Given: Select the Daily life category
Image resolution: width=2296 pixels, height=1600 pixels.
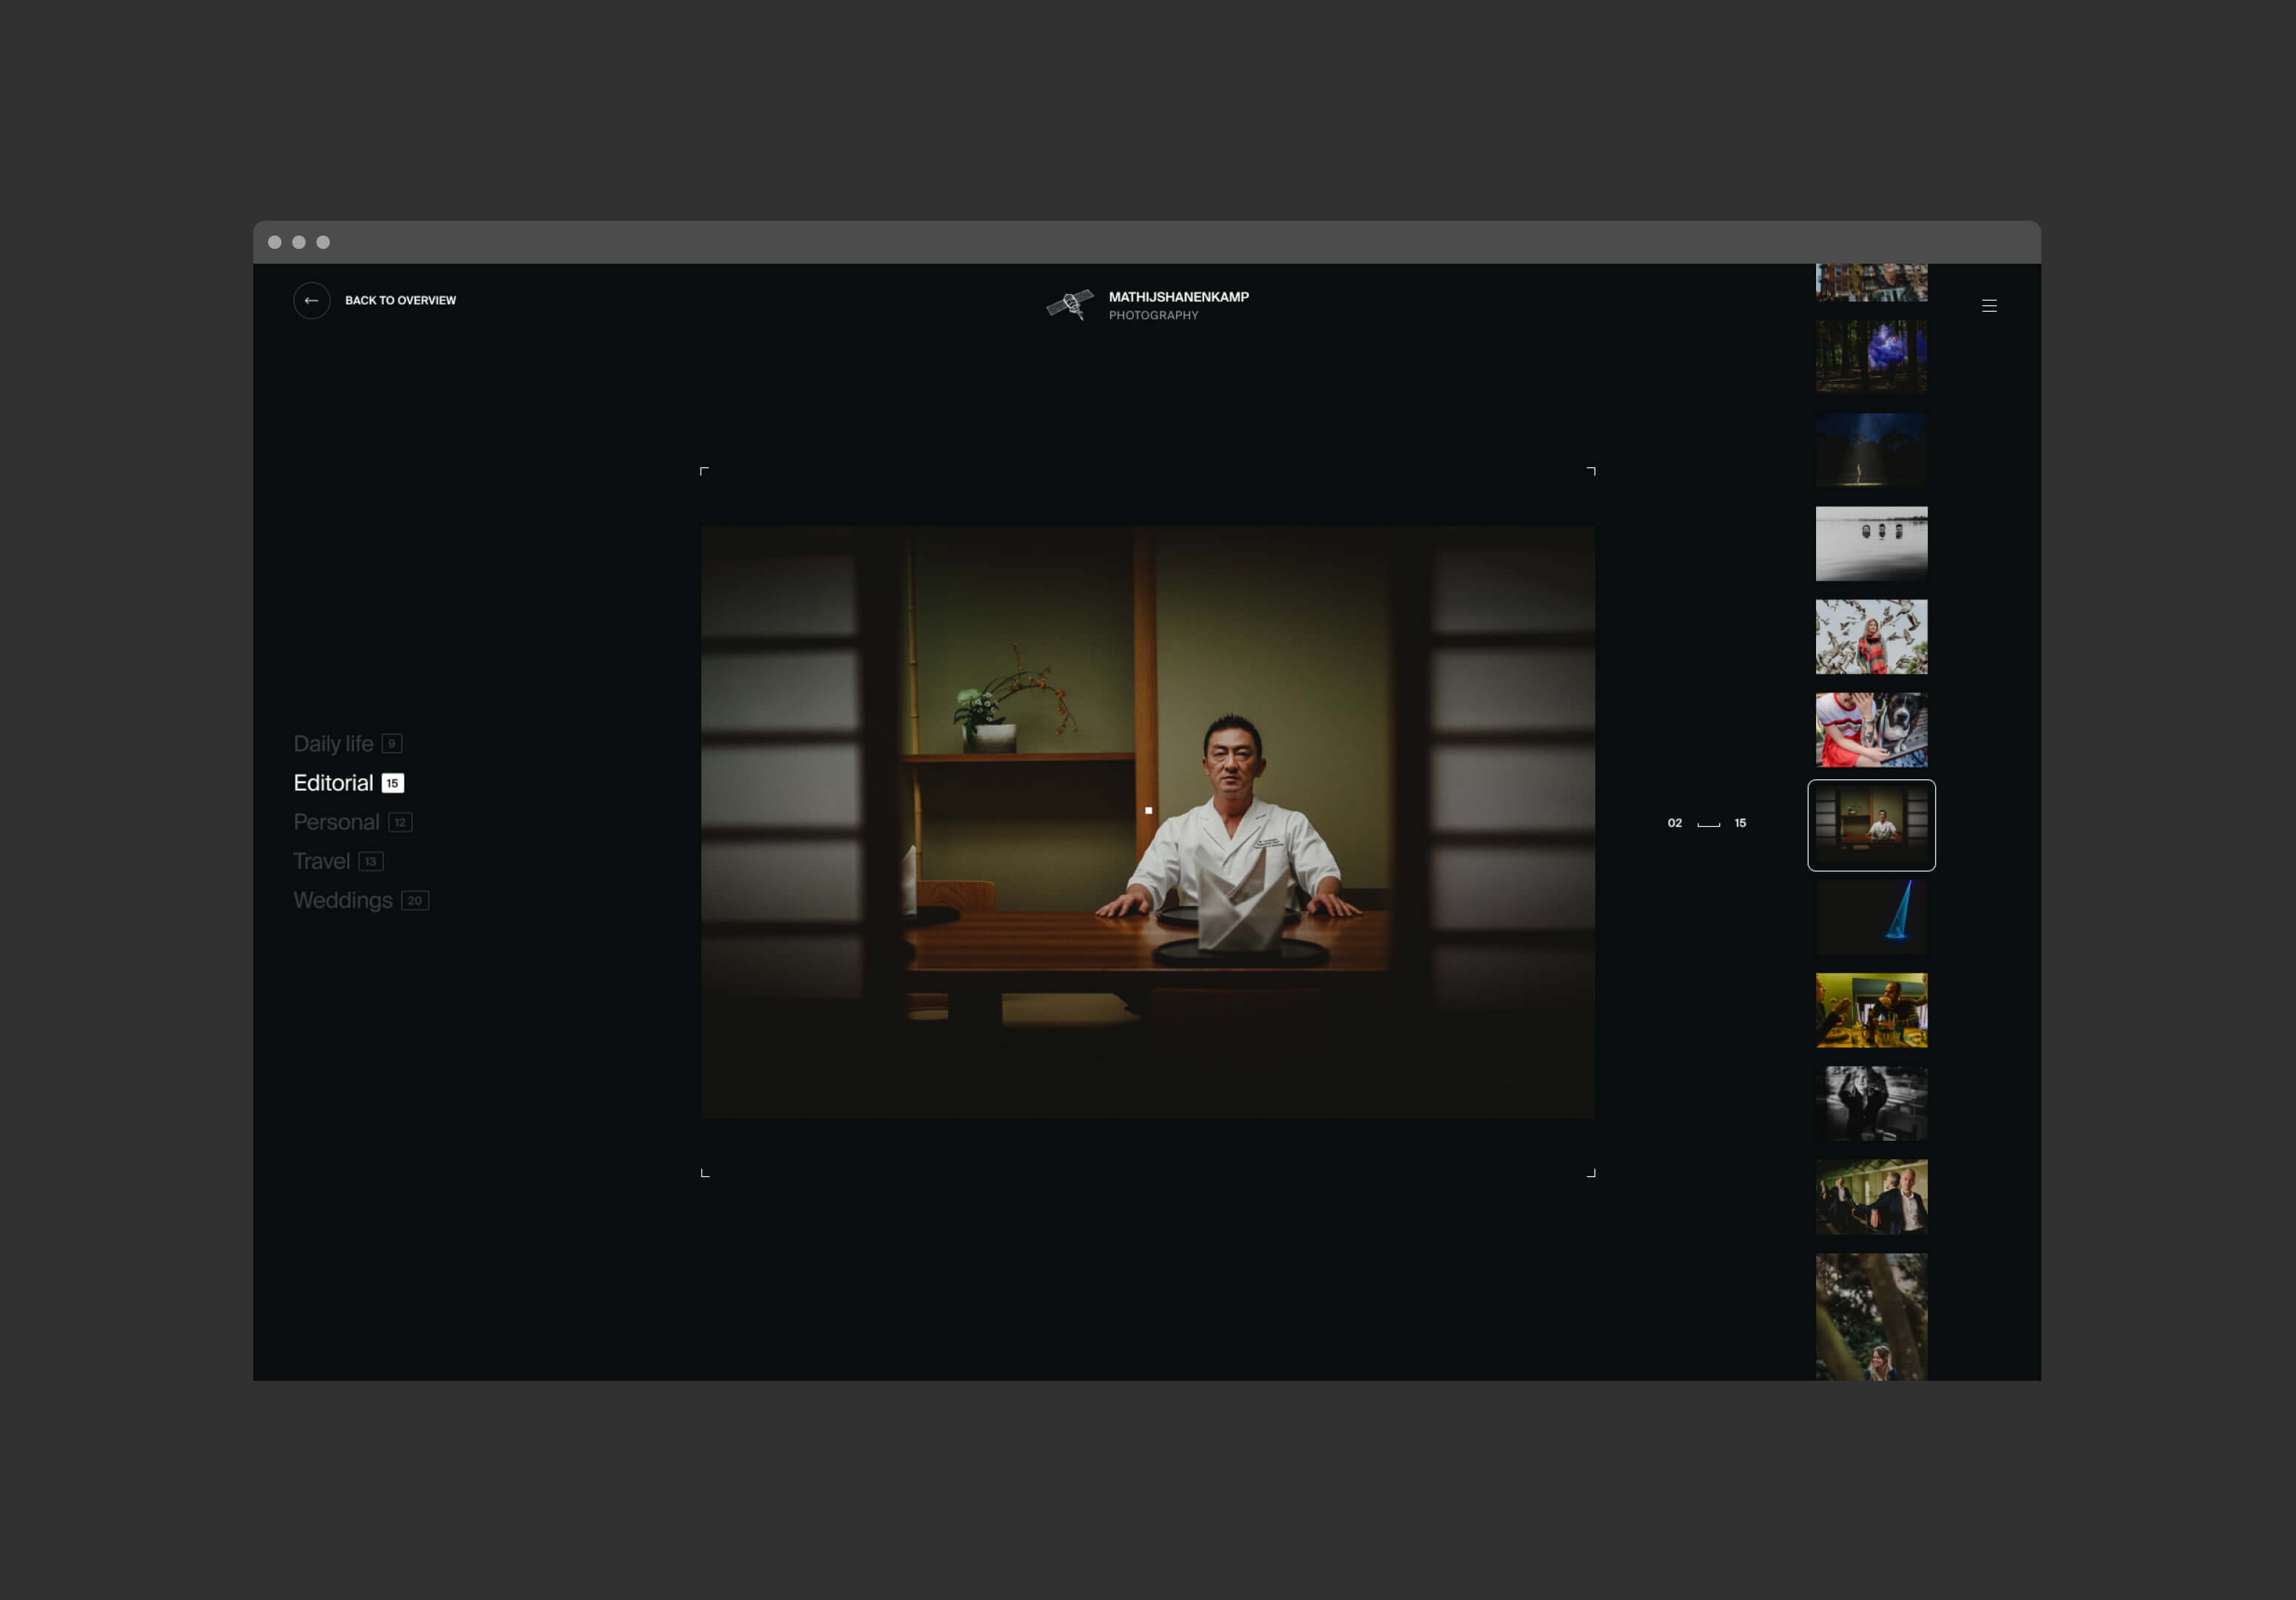Looking at the screenshot, I should point(332,744).
